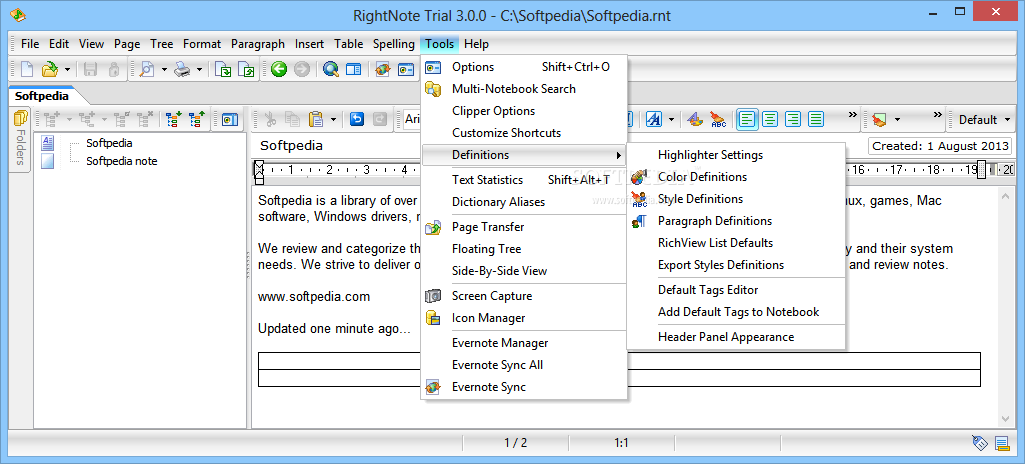Expand the highlighter dropdown arrow
The width and height of the screenshot is (1025, 464).
pos(897,120)
